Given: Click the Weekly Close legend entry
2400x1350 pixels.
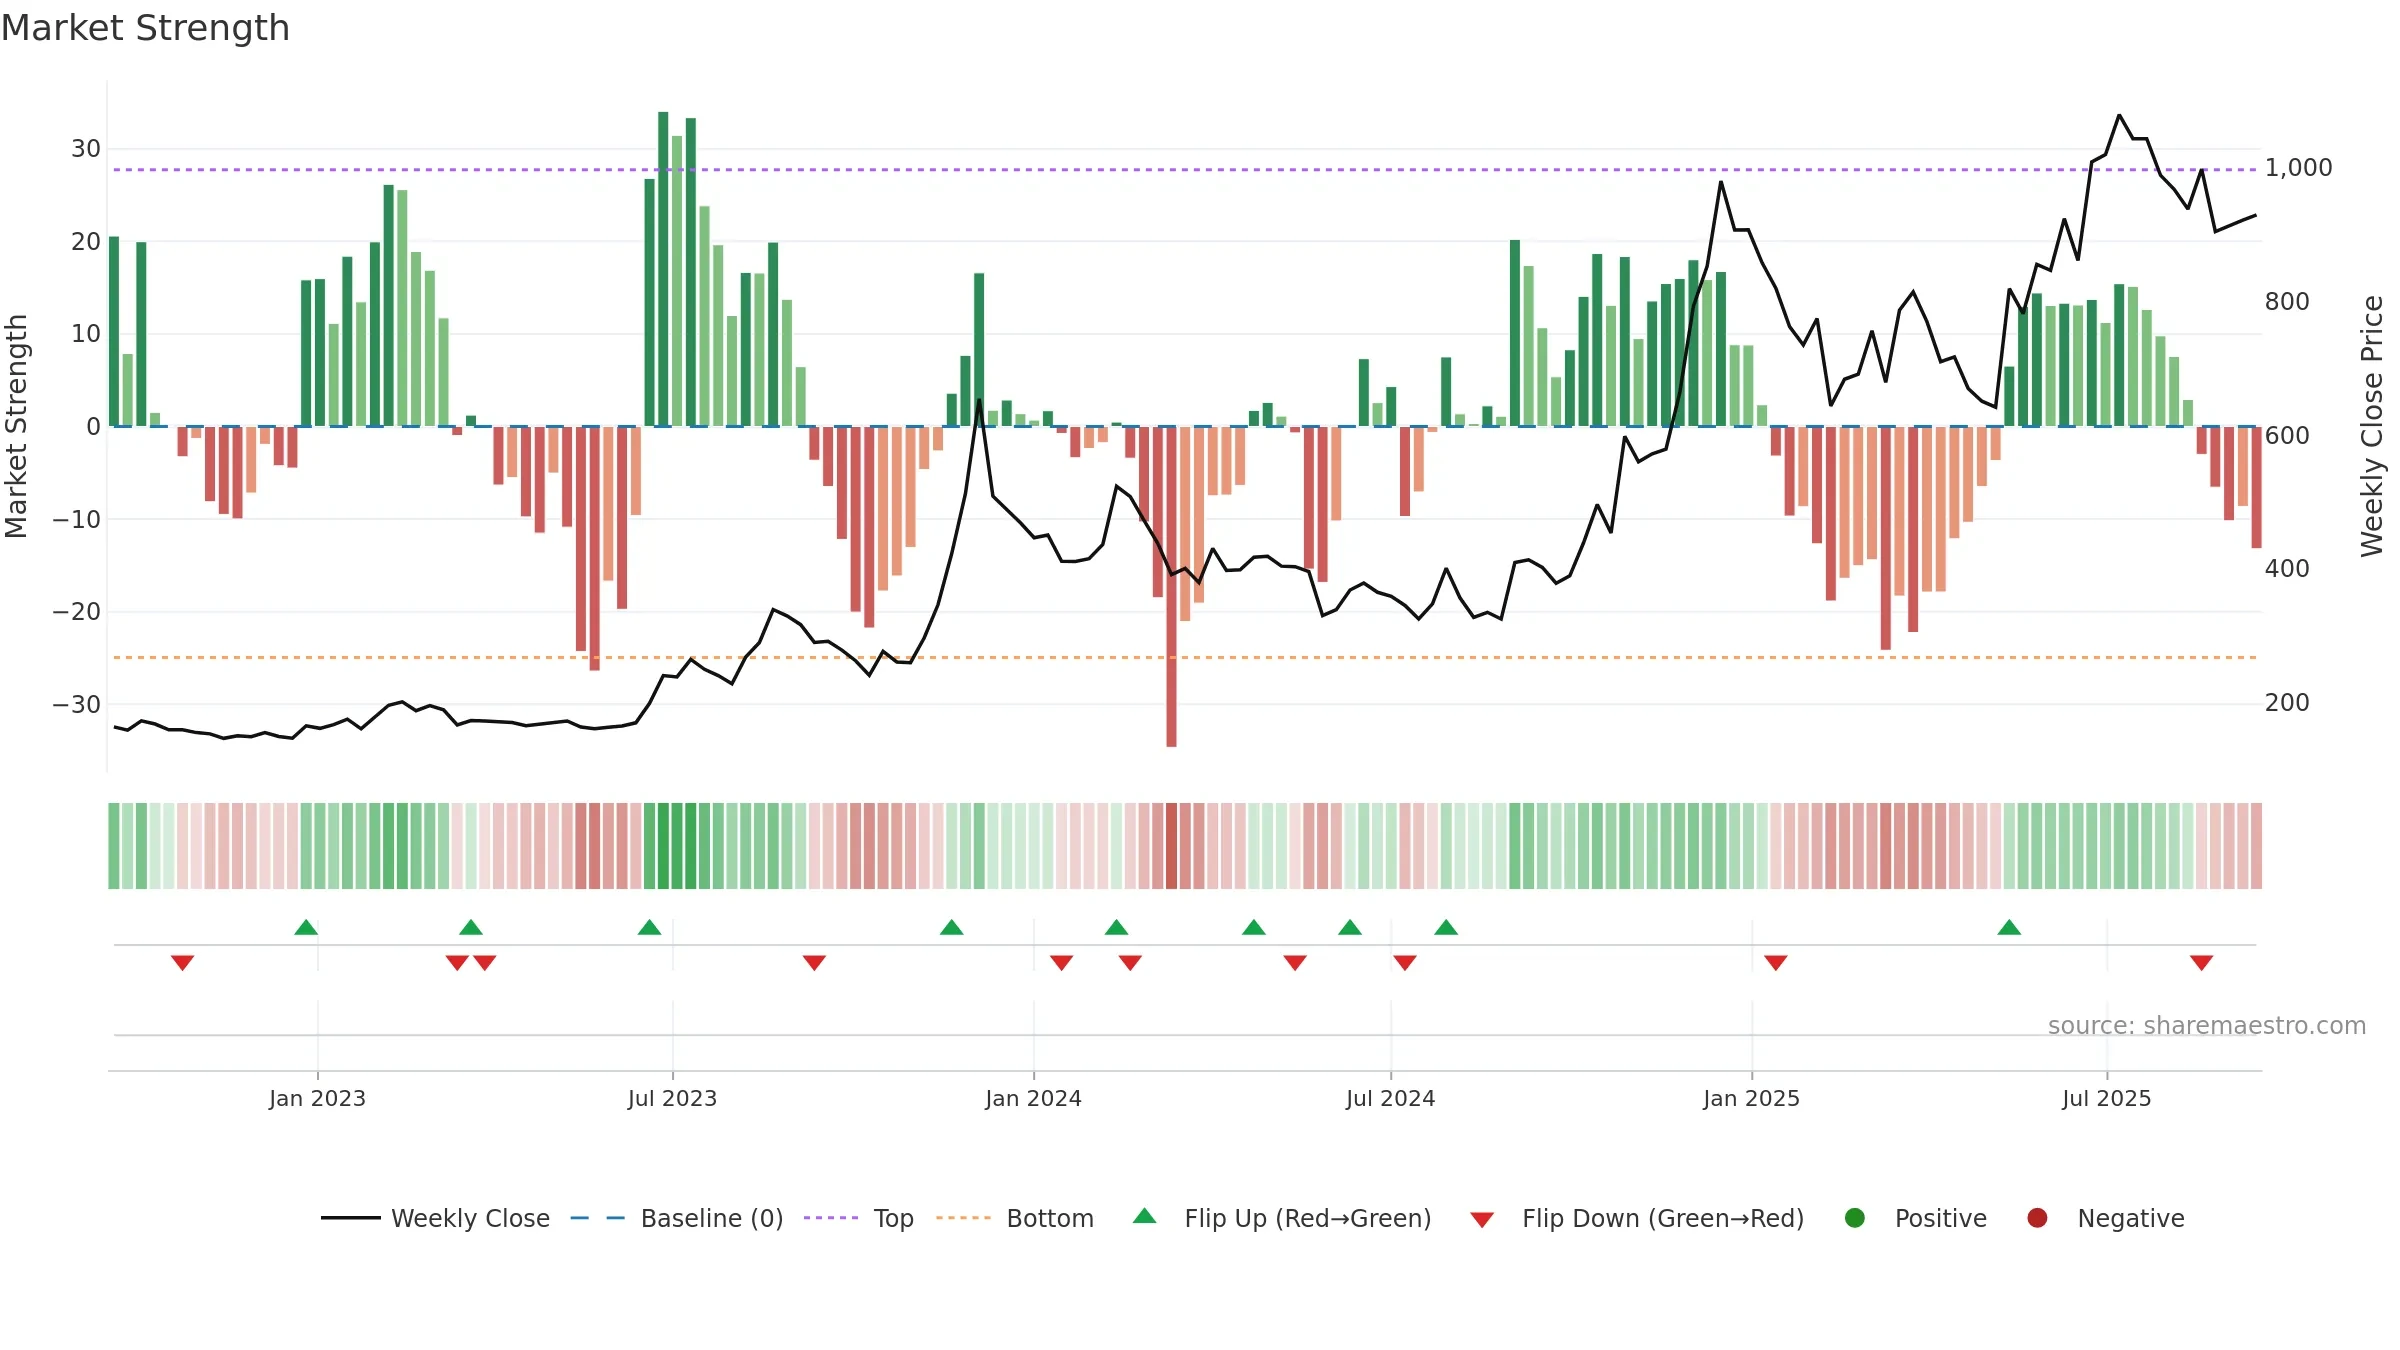Looking at the screenshot, I should point(435,1218).
